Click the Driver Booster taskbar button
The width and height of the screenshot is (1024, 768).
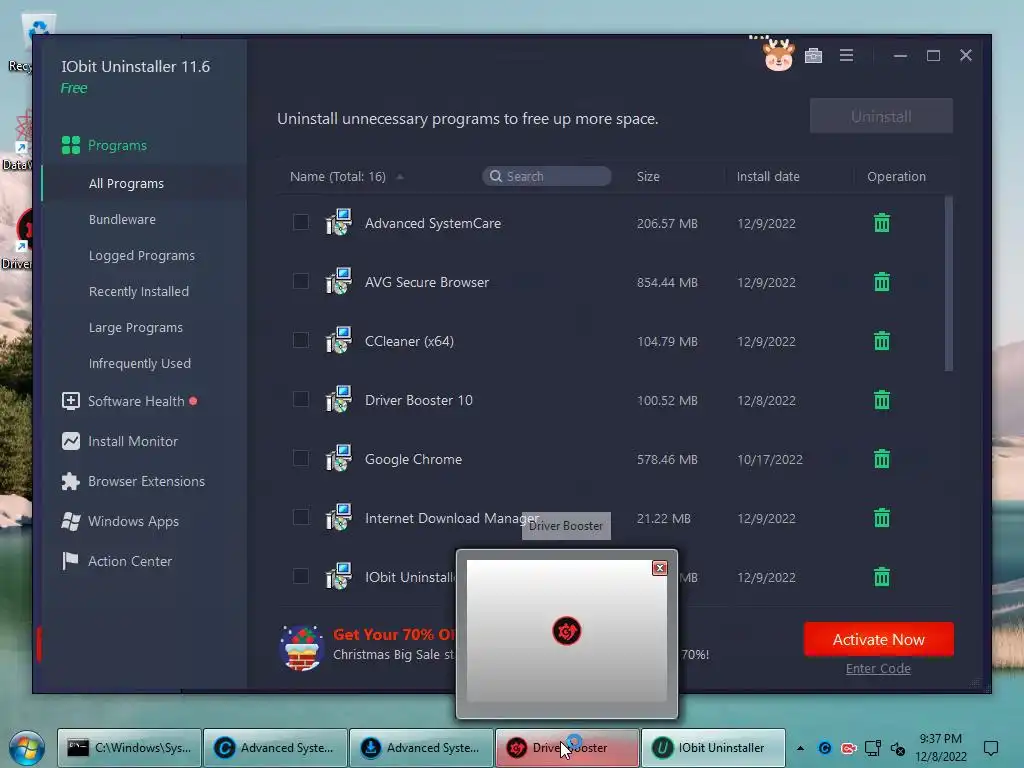tap(567, 748)
